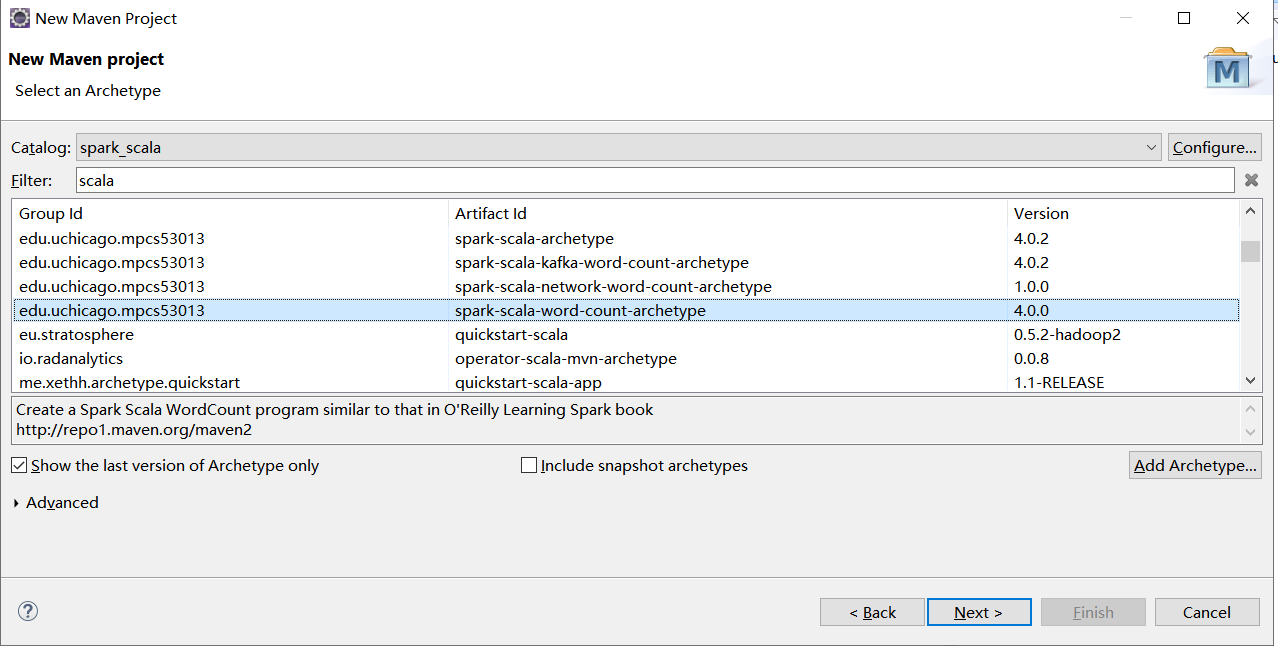Sort by the Group Id column header
This screenshot has height=646, width=1278.
click(230, 213)
